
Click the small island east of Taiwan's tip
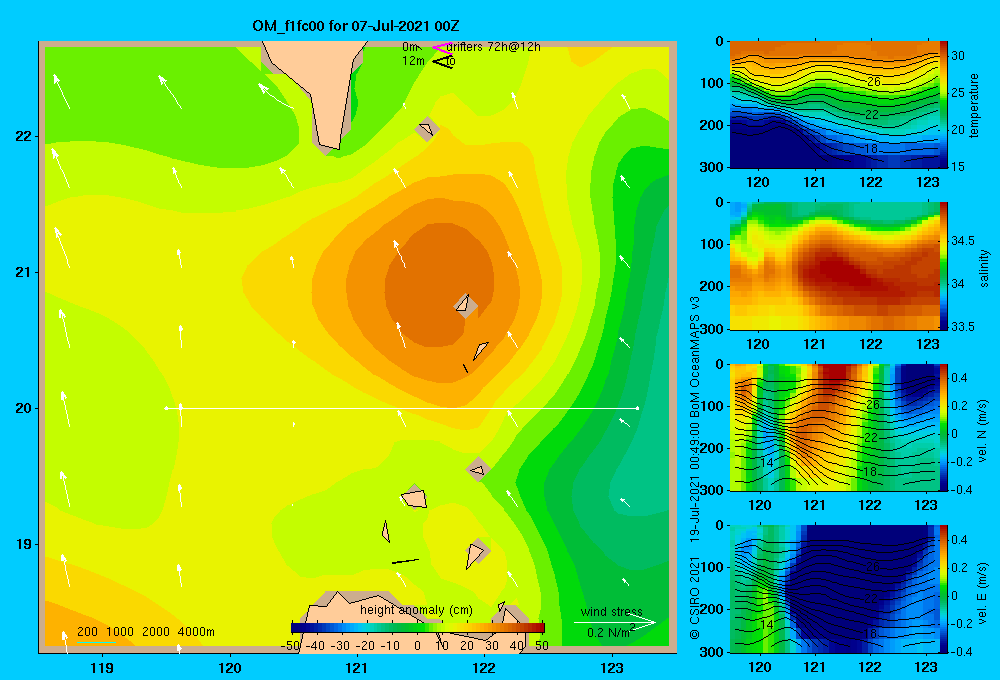point(426,129)
